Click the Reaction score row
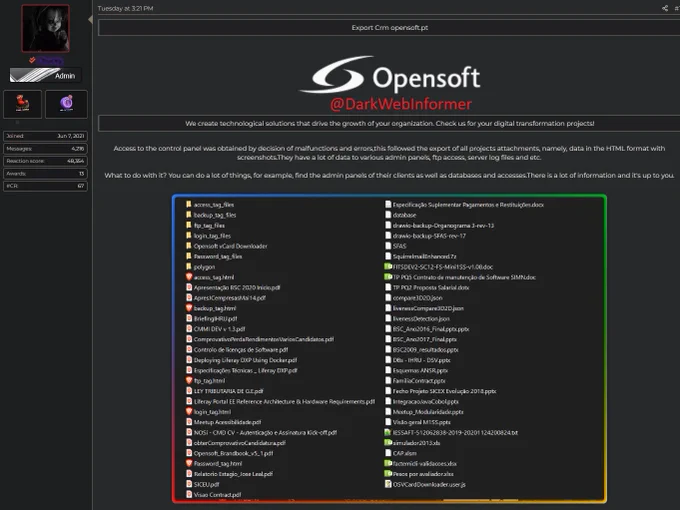 (46, 161)
